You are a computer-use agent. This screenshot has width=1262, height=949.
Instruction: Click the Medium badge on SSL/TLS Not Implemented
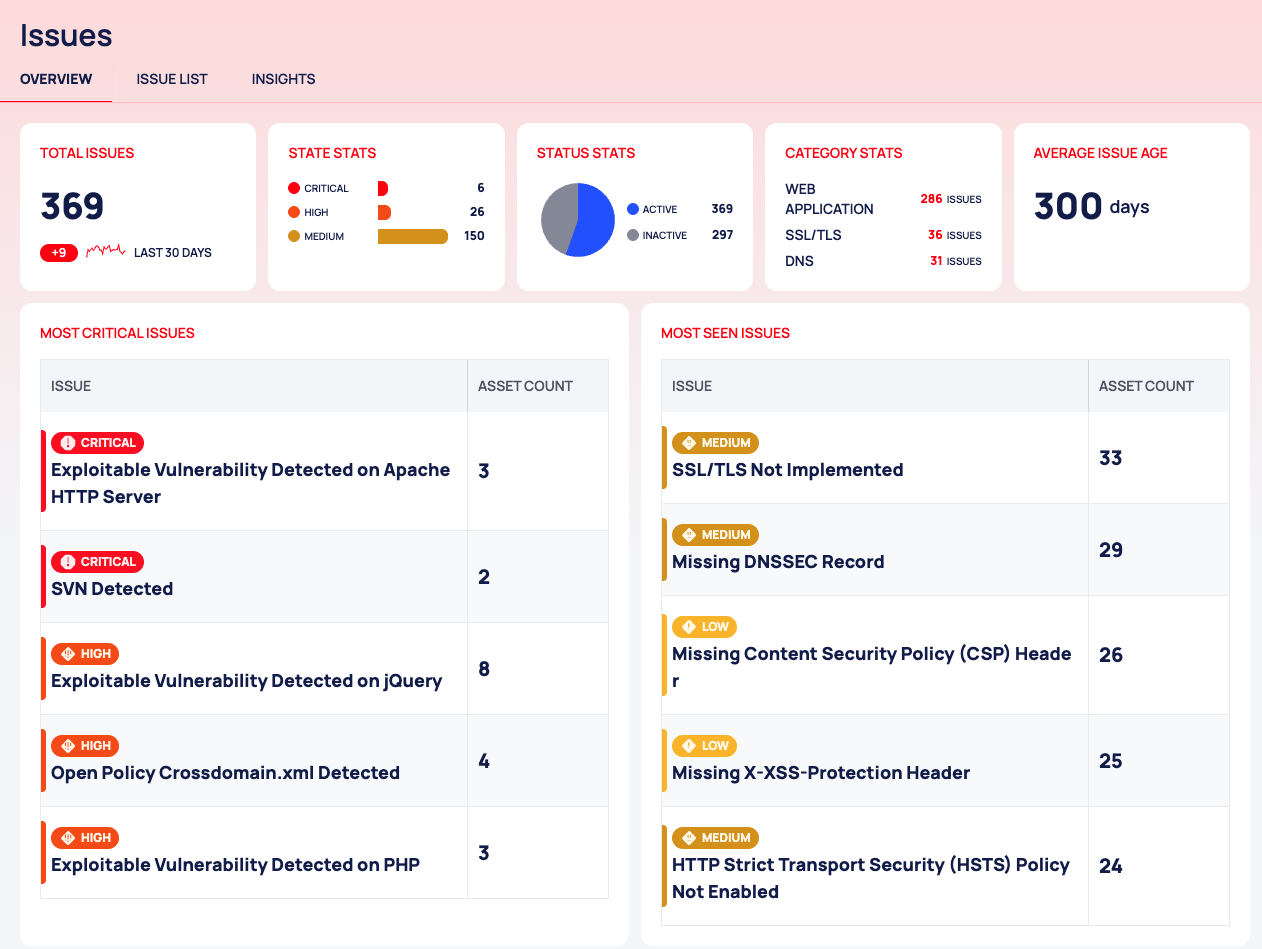[716, 442]
